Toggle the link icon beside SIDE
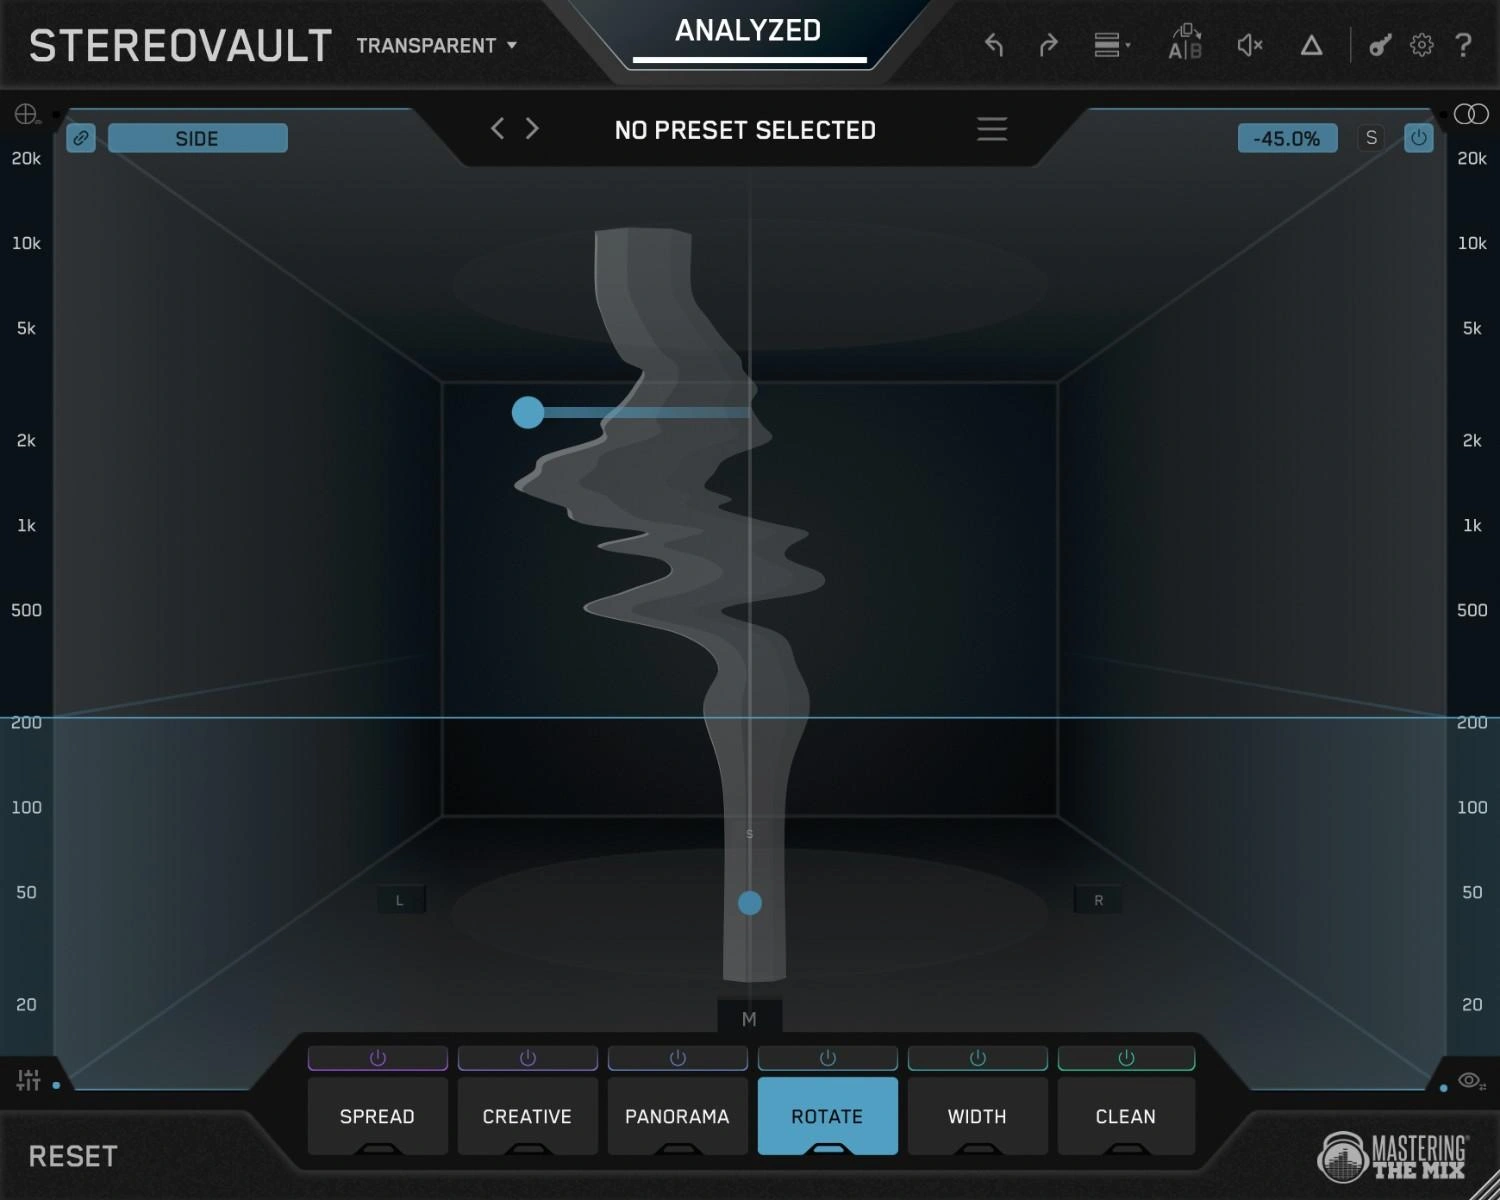The width and height of the screenshot is (1500, 1200). point(81,138)
